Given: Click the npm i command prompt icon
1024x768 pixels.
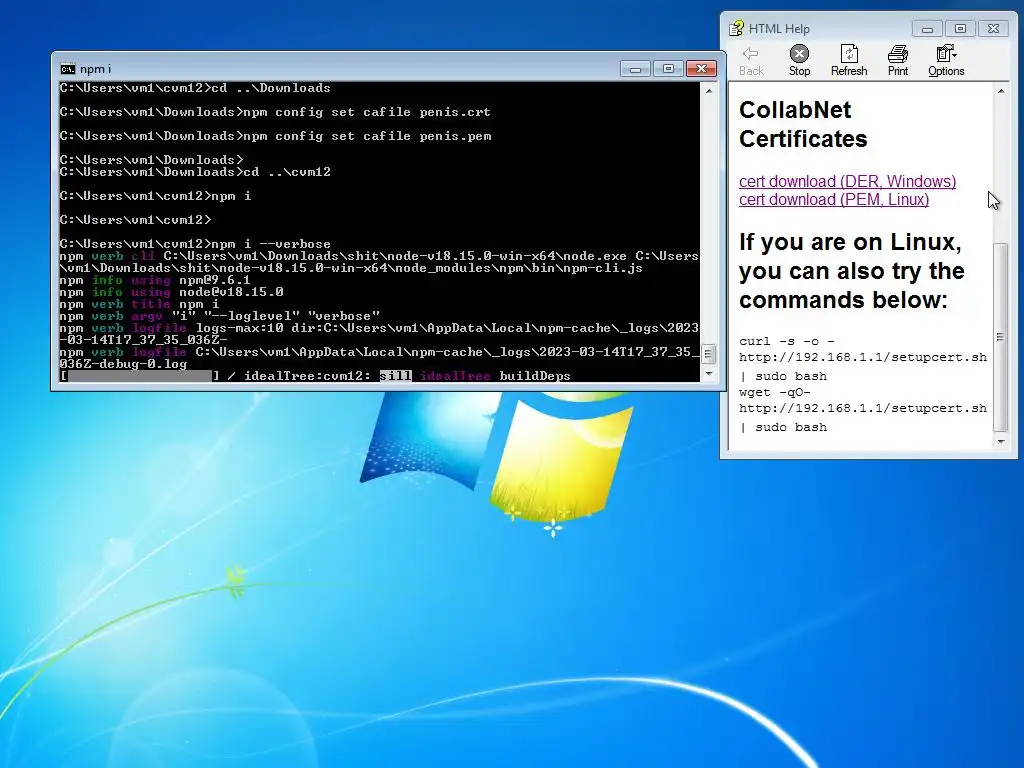Looking at the screenshot, I should (x=67, y=69).
